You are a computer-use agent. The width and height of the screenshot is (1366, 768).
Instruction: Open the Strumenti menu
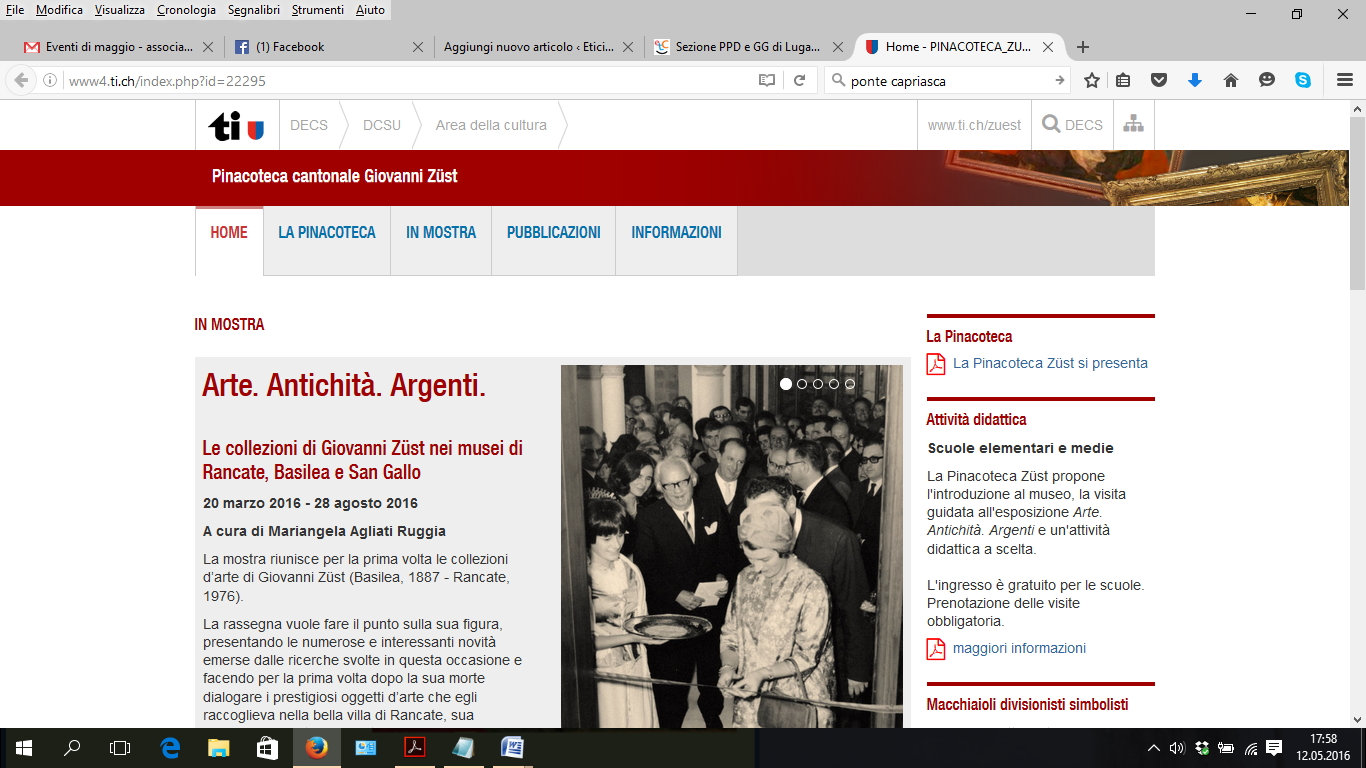[320, 10]
